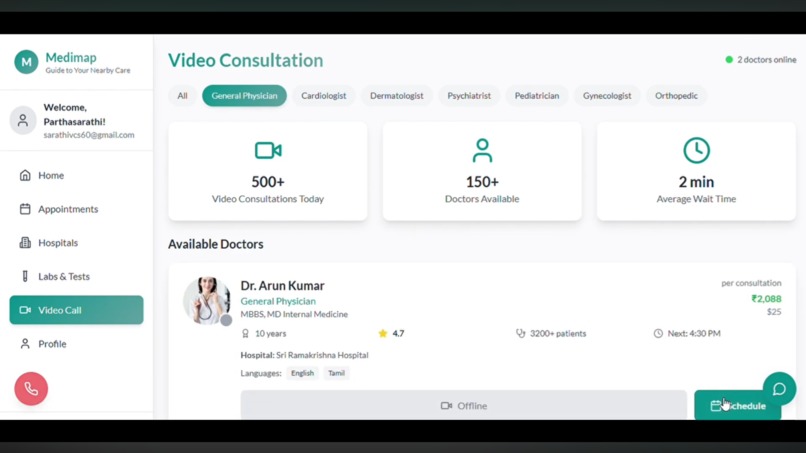Click the Appointments calendar icon
The width and height of the screenshot is (806, 453).
[25, 209]
